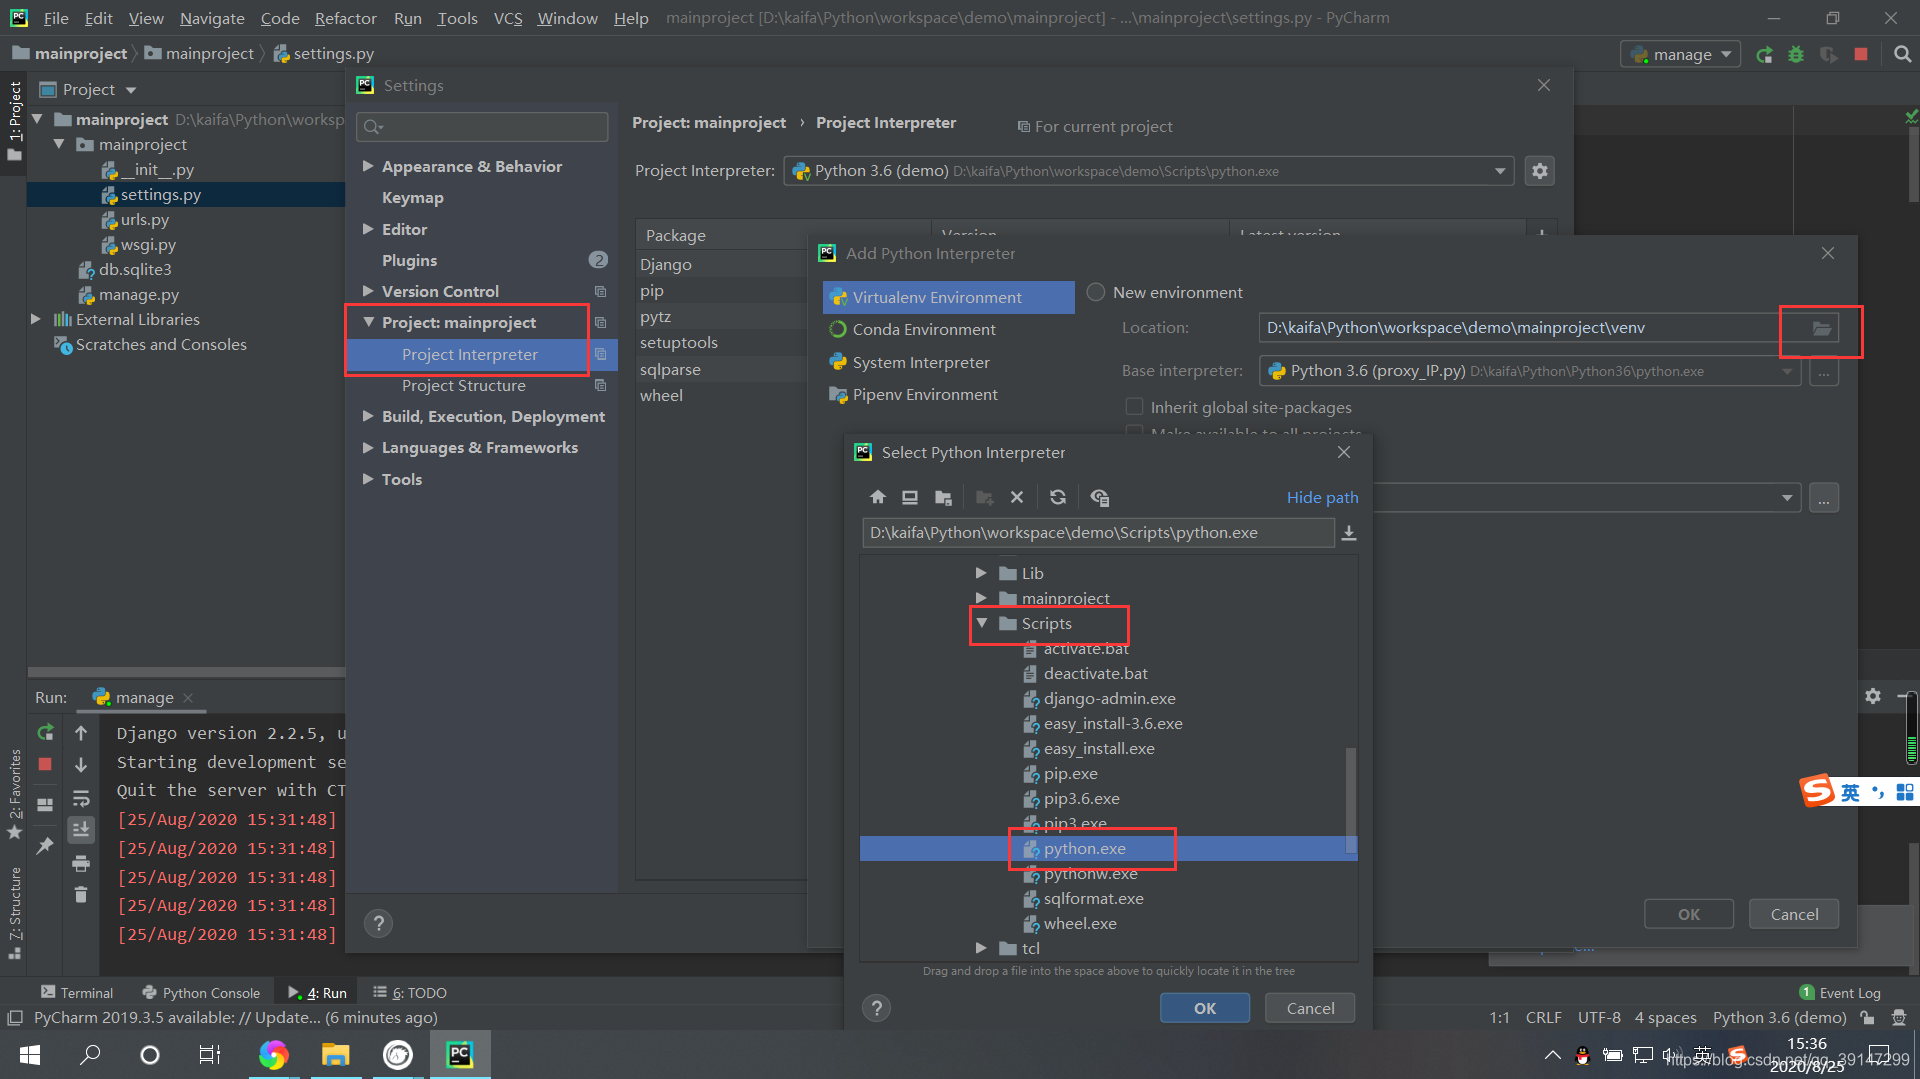Toggle soft-wrap icon in Run panel

pyautogui.click(x=81, y=798)
